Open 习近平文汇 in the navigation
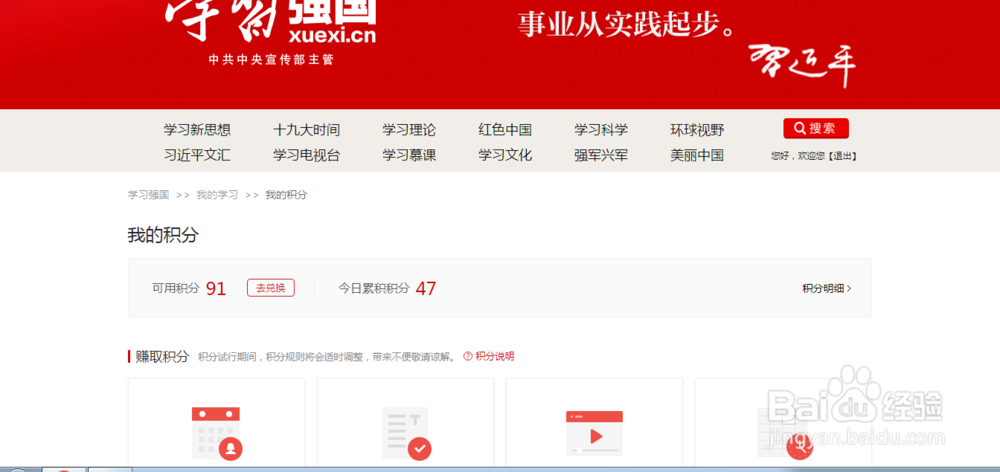Image resolution: width=1000 pixels, height=472 pixels. 197,155
